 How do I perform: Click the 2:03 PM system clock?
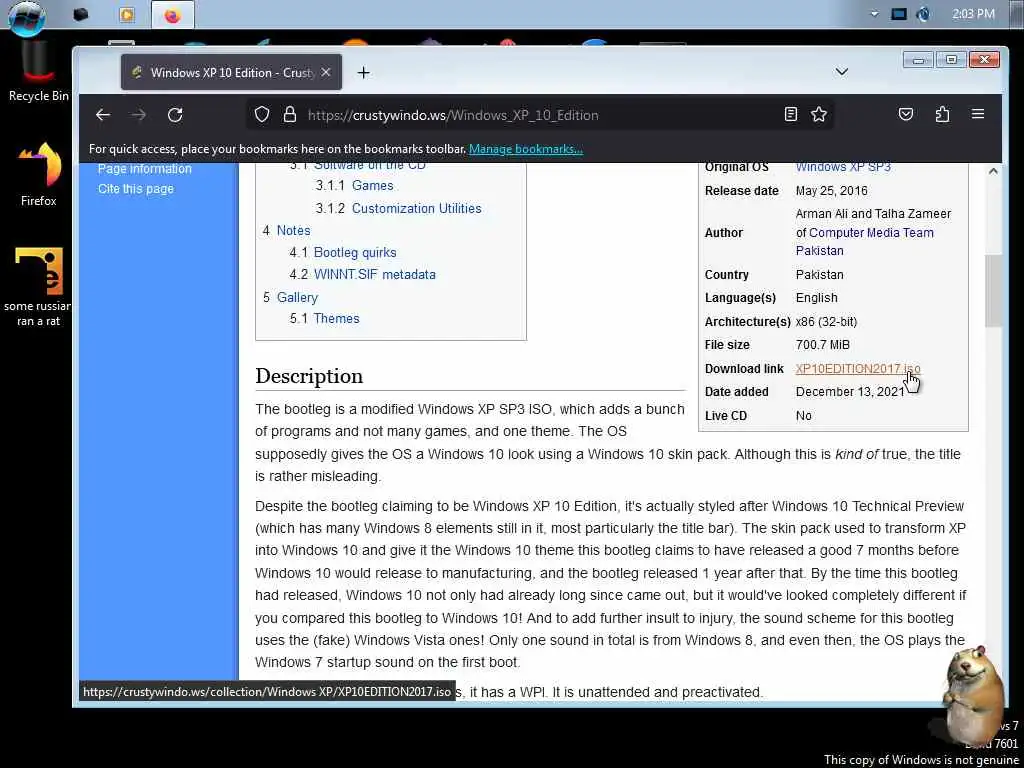tap(973, 14)
